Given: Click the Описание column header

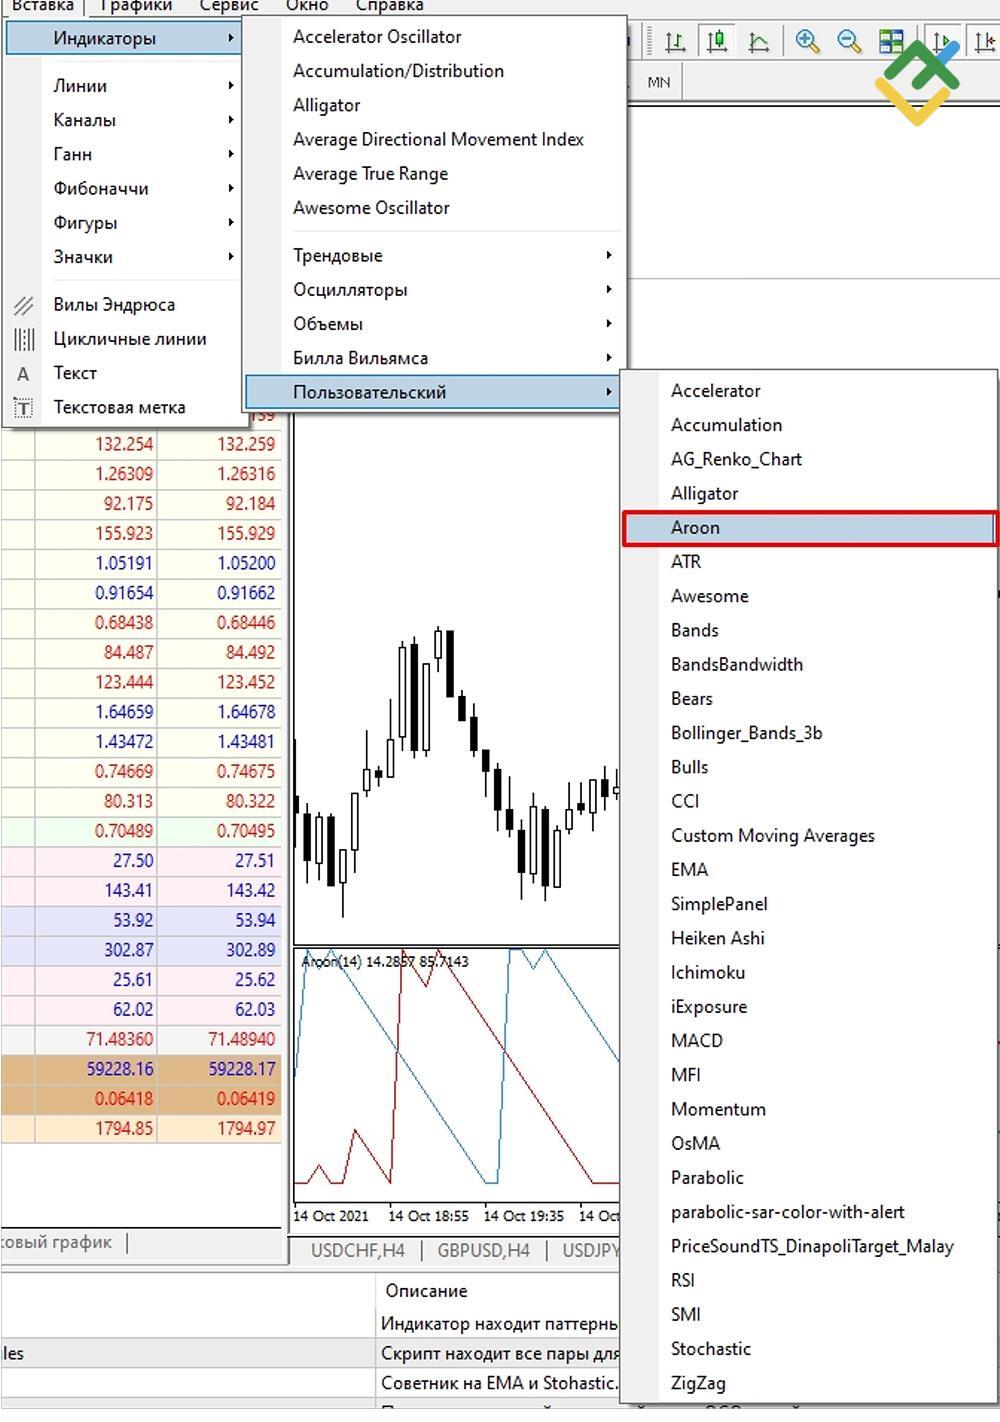Looking at the screenshot, I should (x=427, y=1291).
